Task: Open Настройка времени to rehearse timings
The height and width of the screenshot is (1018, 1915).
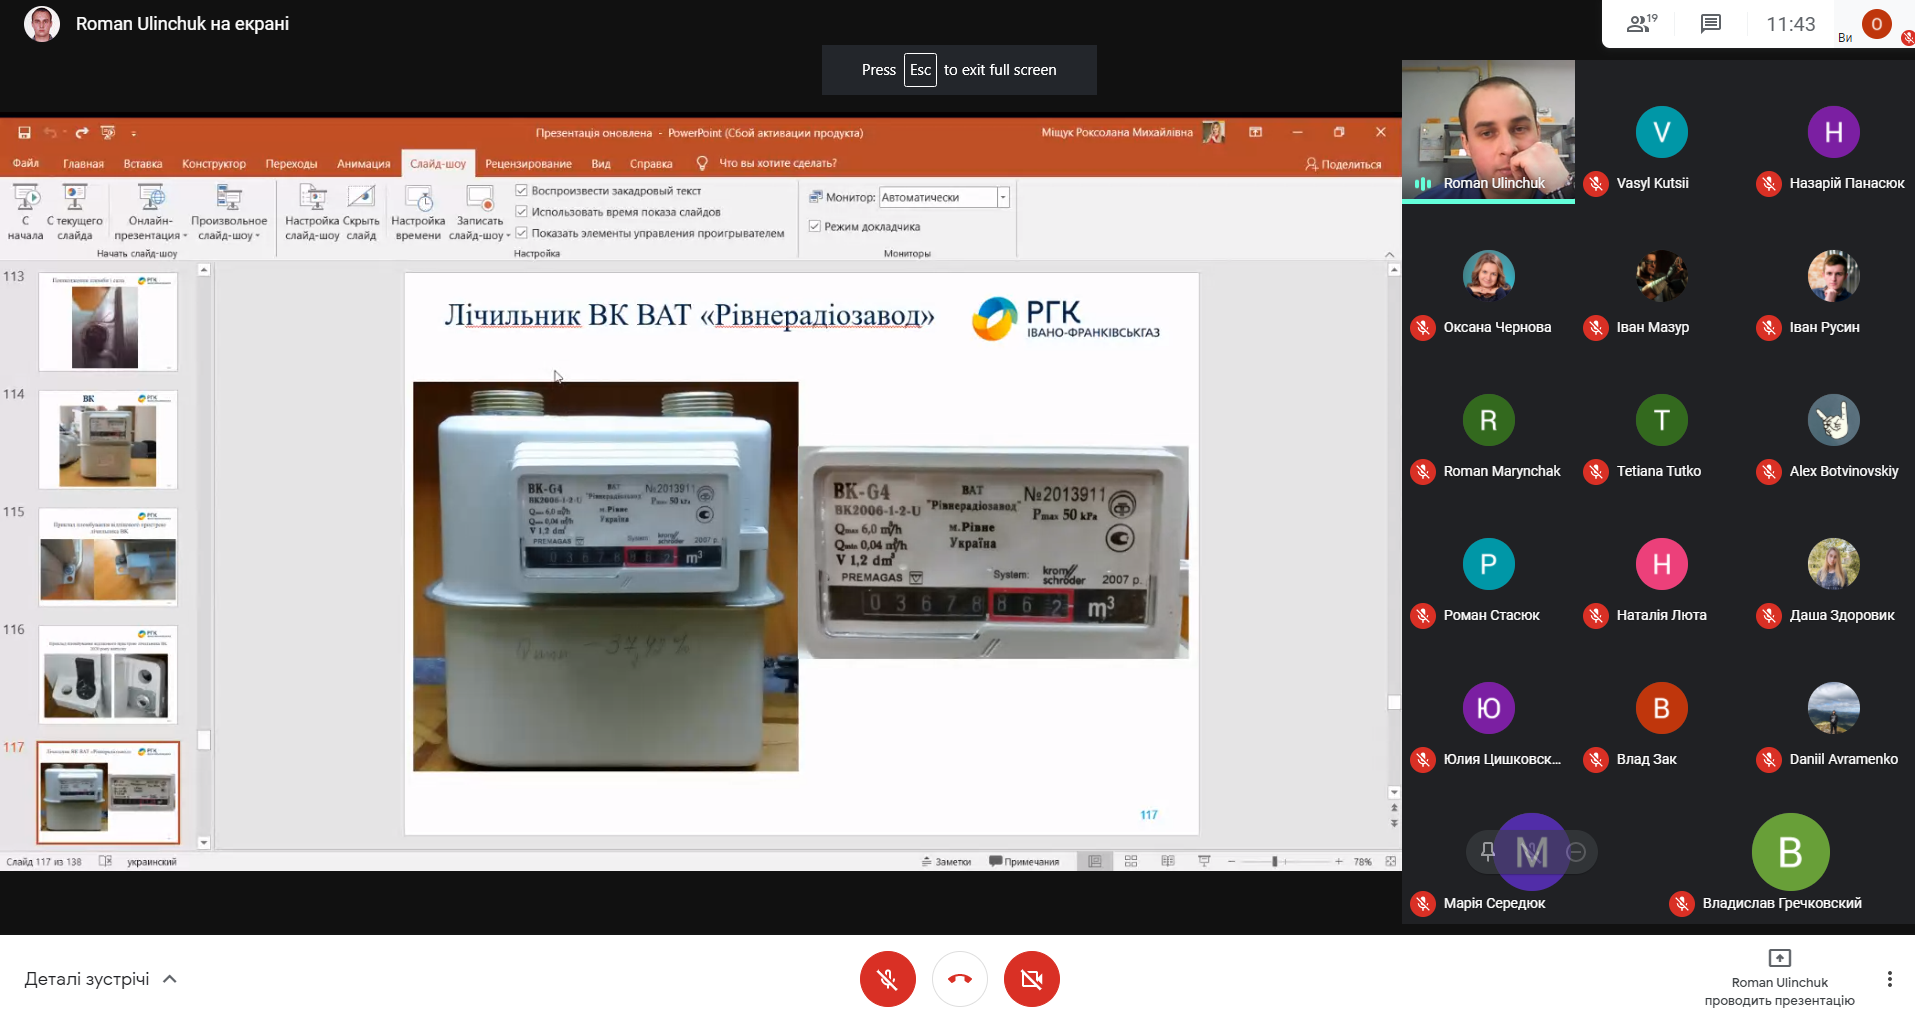Action: click(417, 212)
